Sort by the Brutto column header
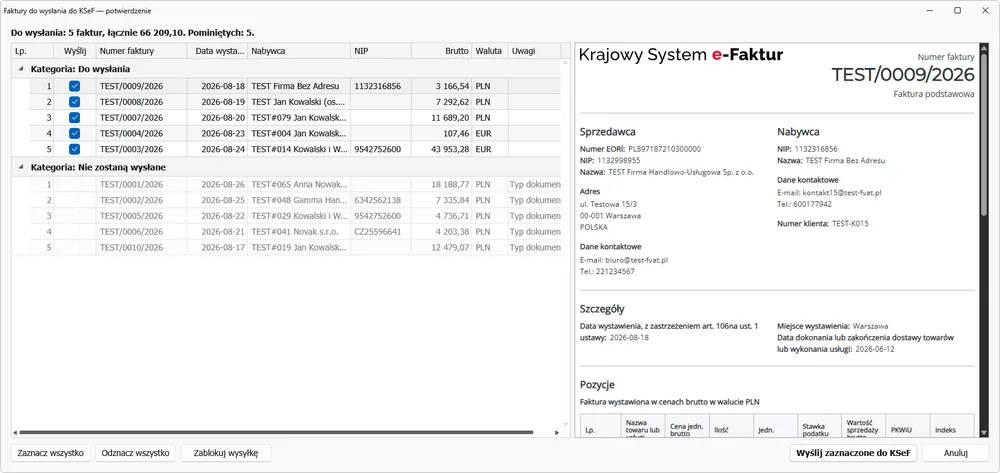Image resolution: width=1000 pixels, height=473 pixels. [441, 51]
